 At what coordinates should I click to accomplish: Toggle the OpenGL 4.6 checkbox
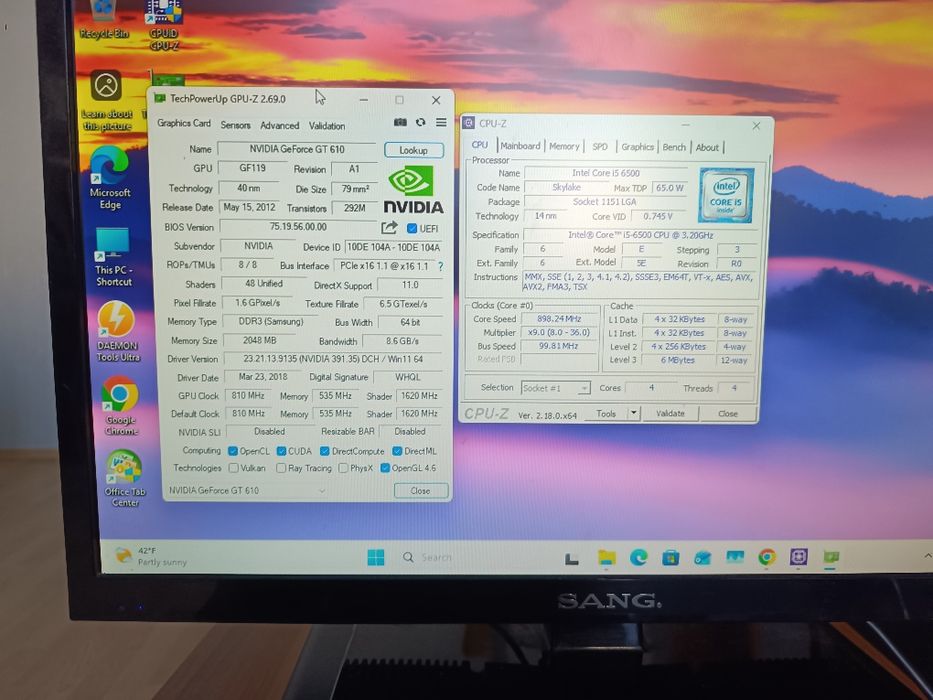point(385,468)
